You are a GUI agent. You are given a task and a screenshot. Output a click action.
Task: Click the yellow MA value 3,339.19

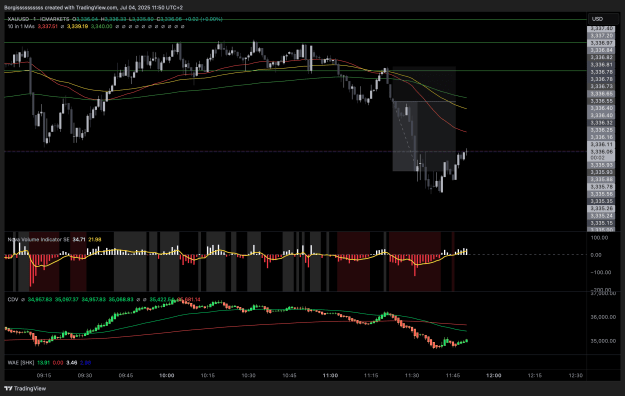coord(77,26)
